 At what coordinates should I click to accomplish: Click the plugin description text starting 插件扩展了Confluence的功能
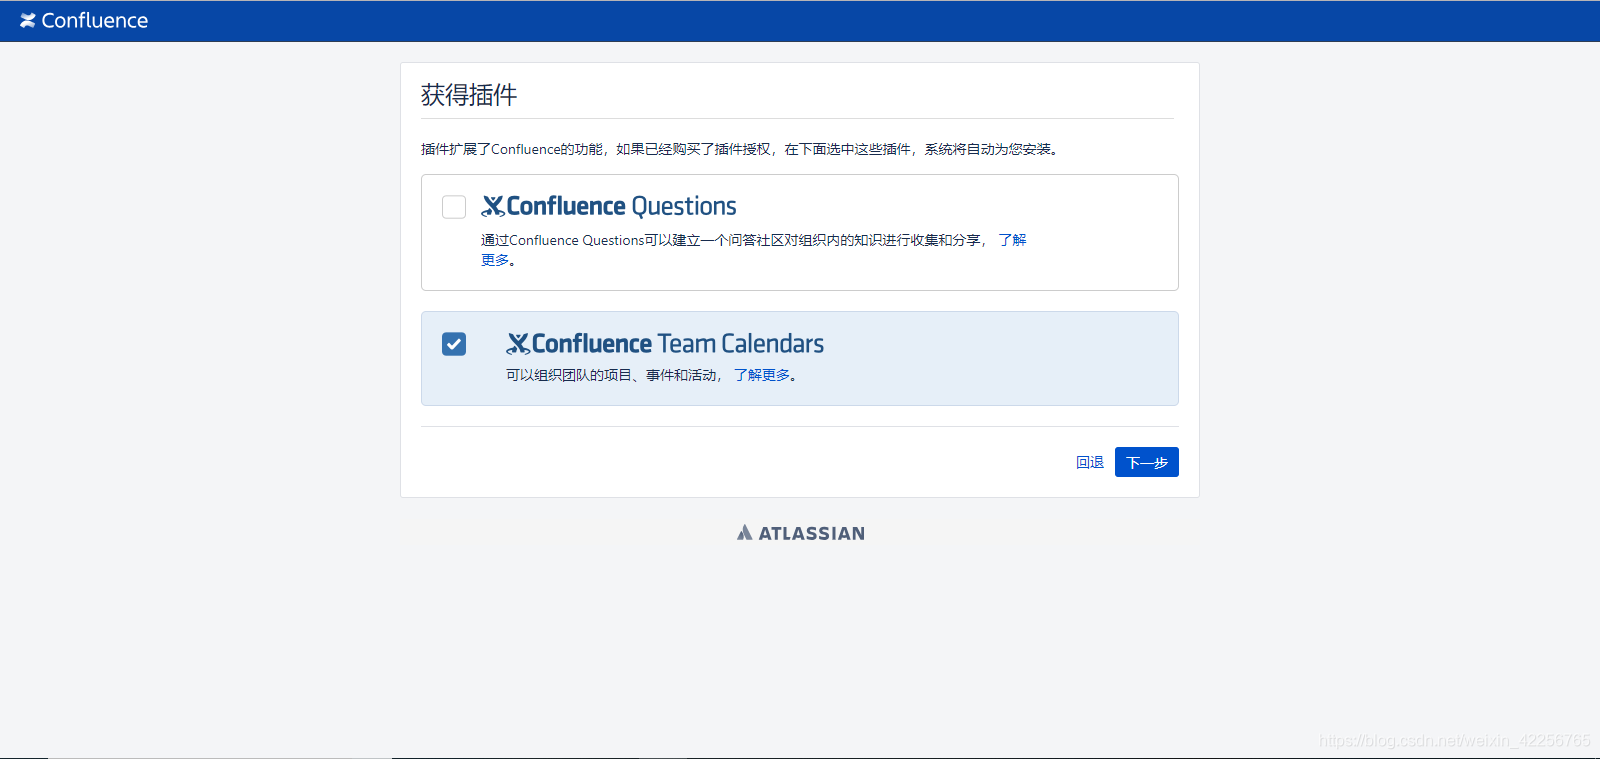tap(740, 149)
